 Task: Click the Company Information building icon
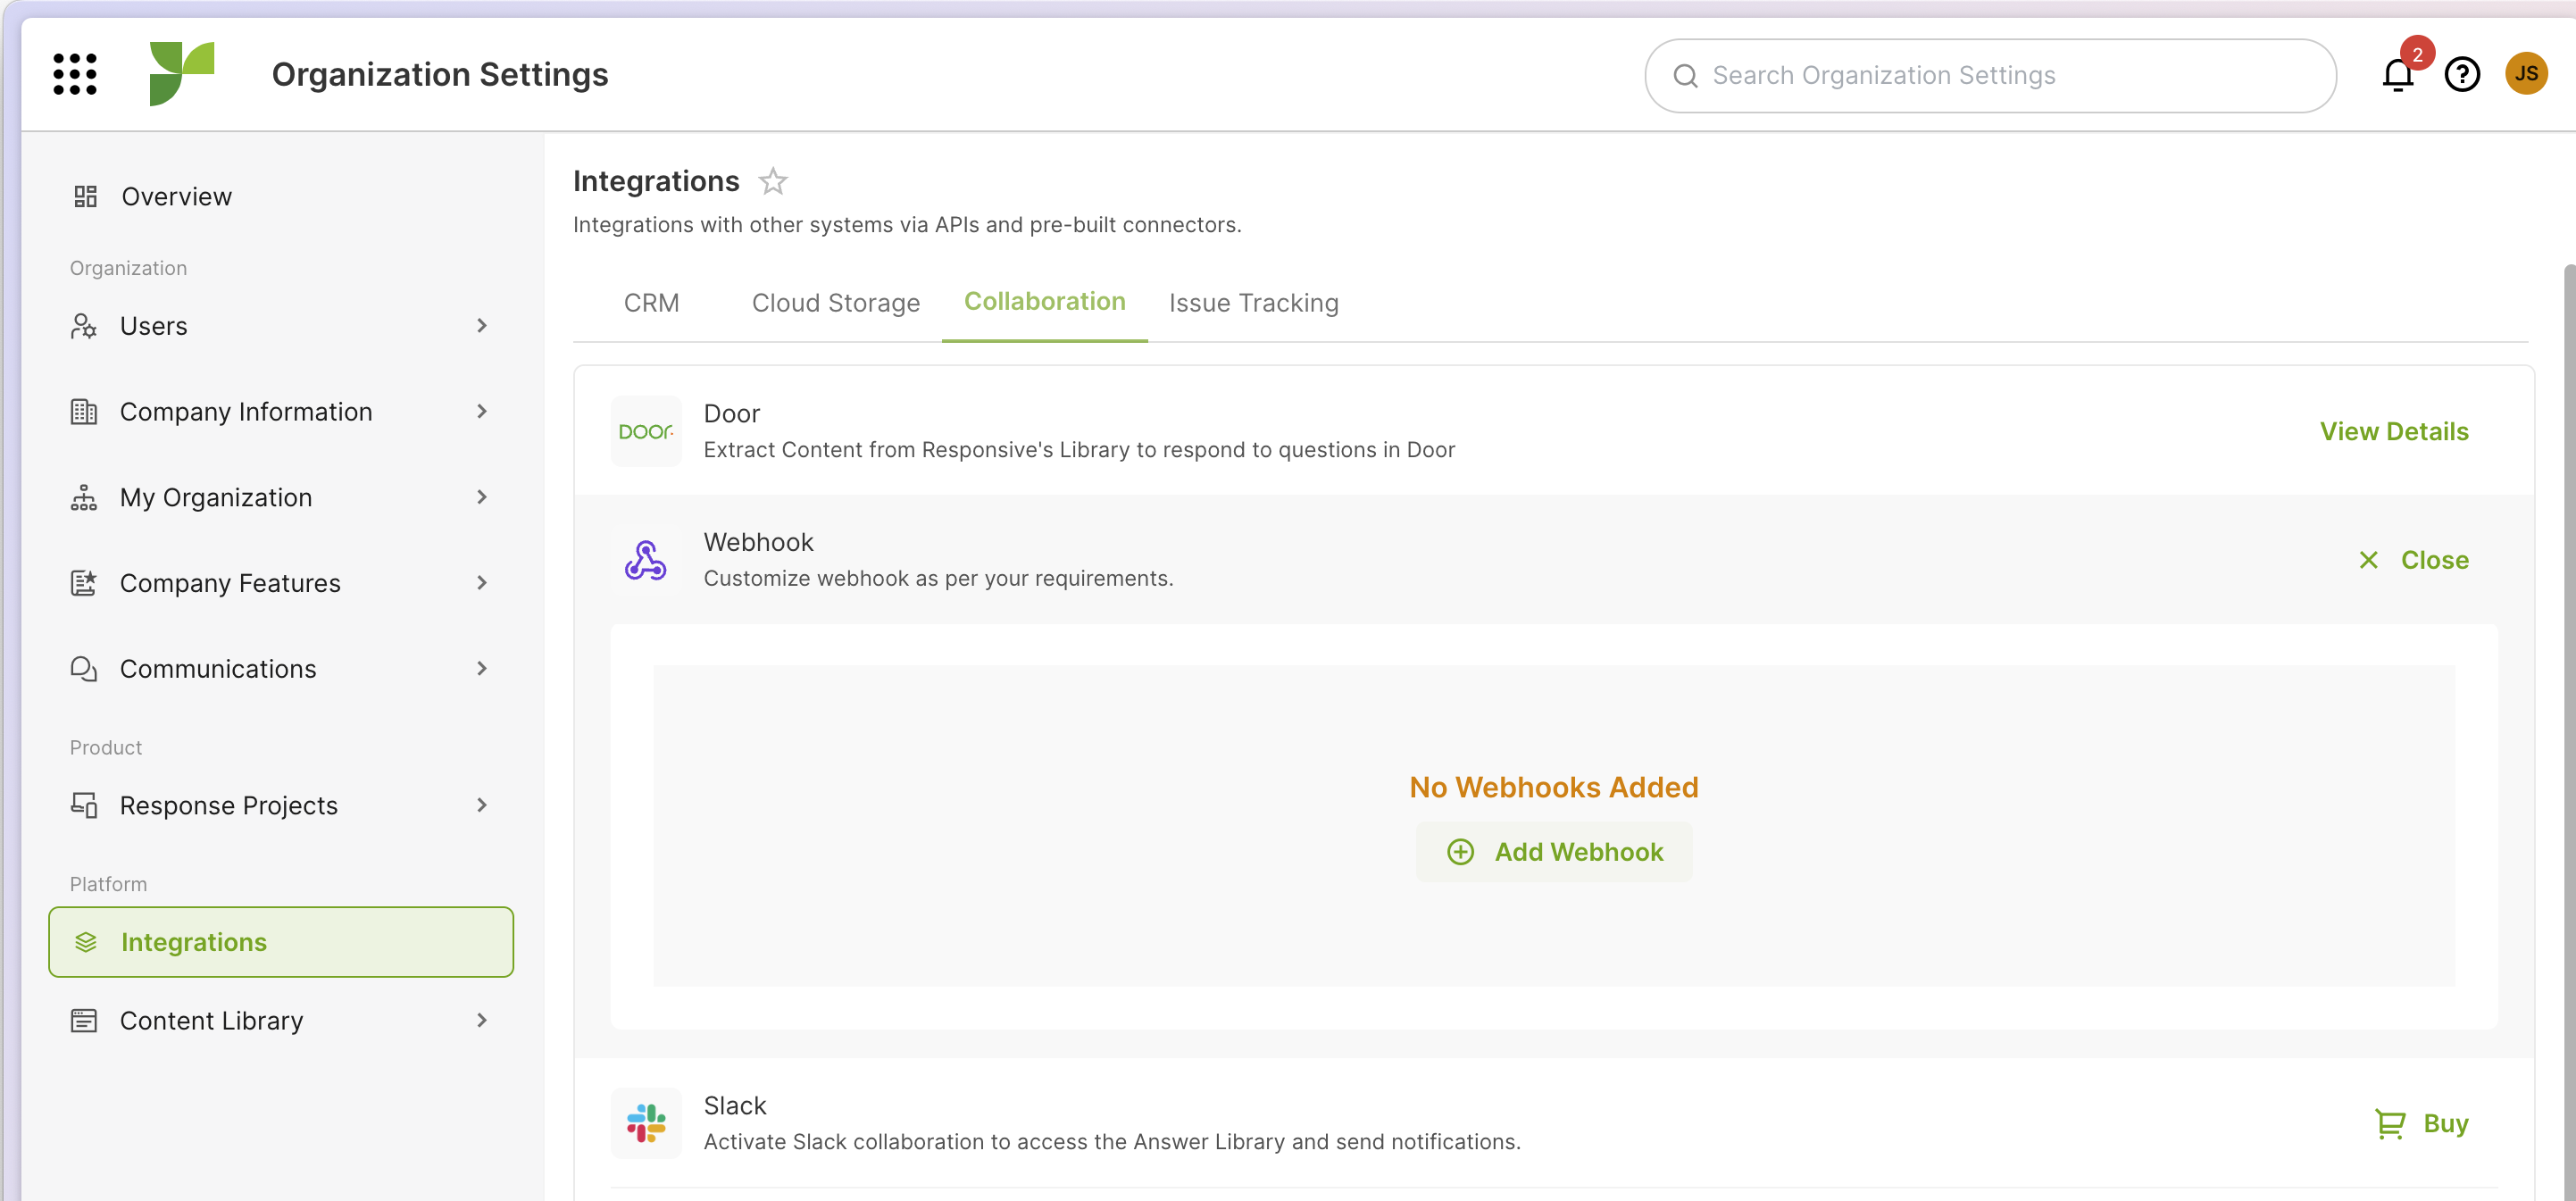(84, 412)
